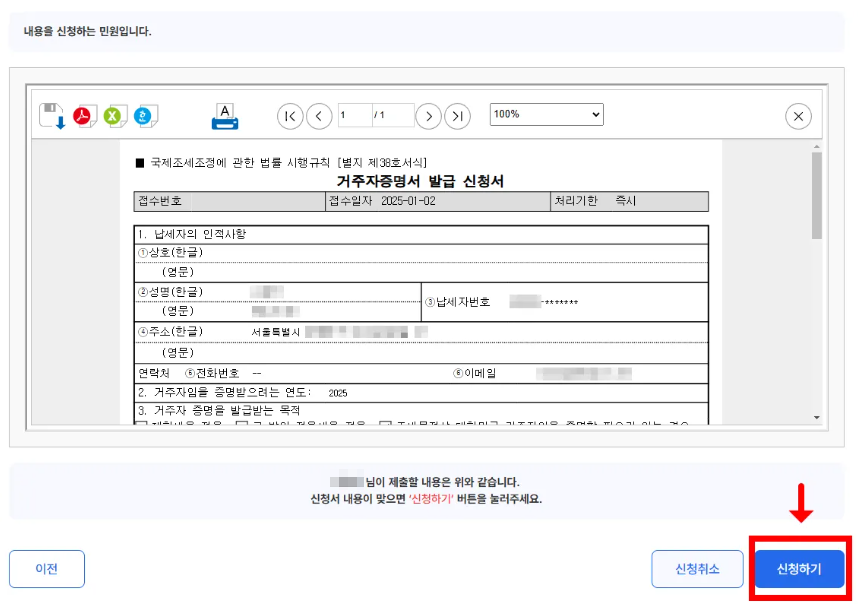
Task: Click the title text 거주자증명서 발급 신청서
Action: (x=420, y=181)
